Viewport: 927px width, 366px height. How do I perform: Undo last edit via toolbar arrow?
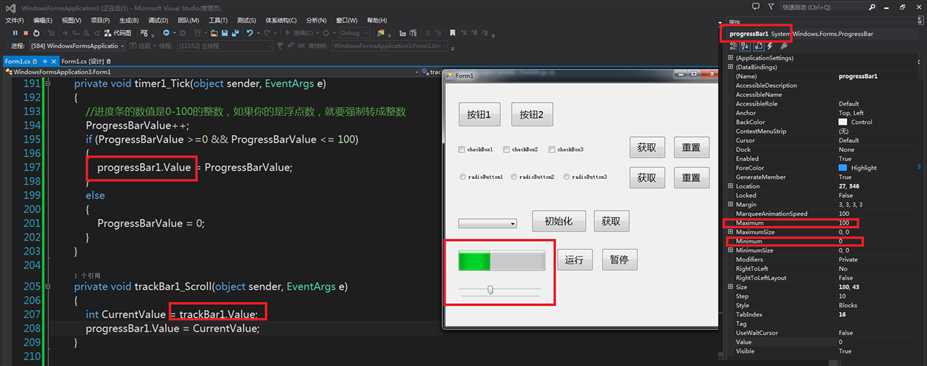click(x=250, y=33)
